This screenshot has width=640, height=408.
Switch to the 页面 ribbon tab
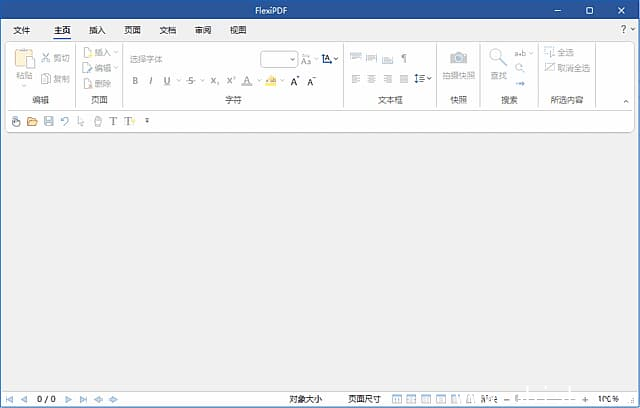pos(132,30)
